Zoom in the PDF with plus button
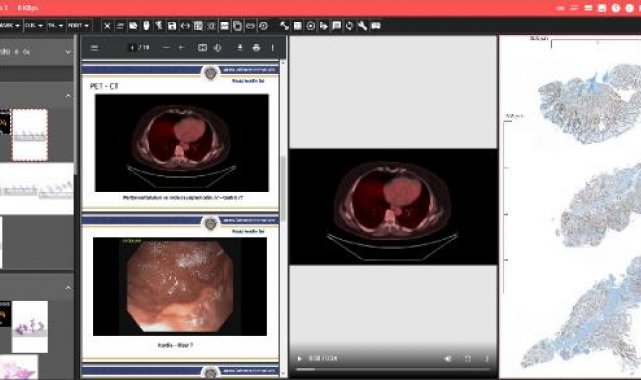 coord(181,48)
